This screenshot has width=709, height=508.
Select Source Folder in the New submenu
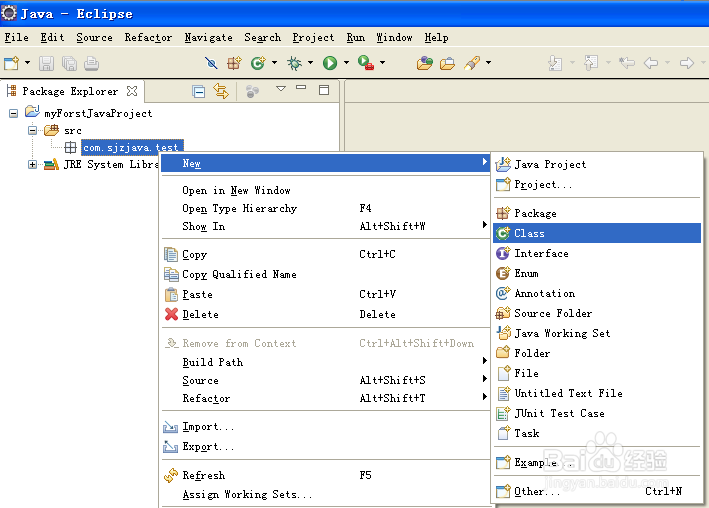coord(597,313)
